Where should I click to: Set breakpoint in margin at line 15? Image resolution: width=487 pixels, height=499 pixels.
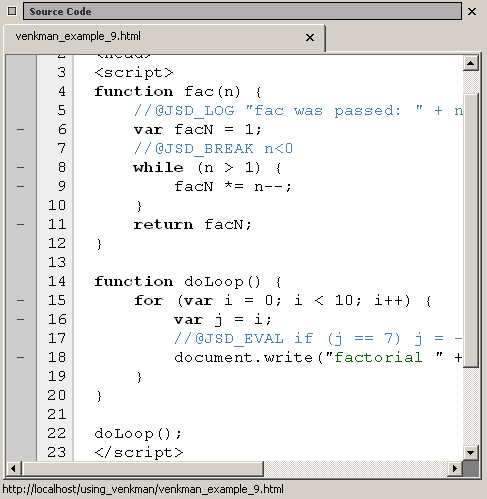pyautogui.click(x=21, y=300)
